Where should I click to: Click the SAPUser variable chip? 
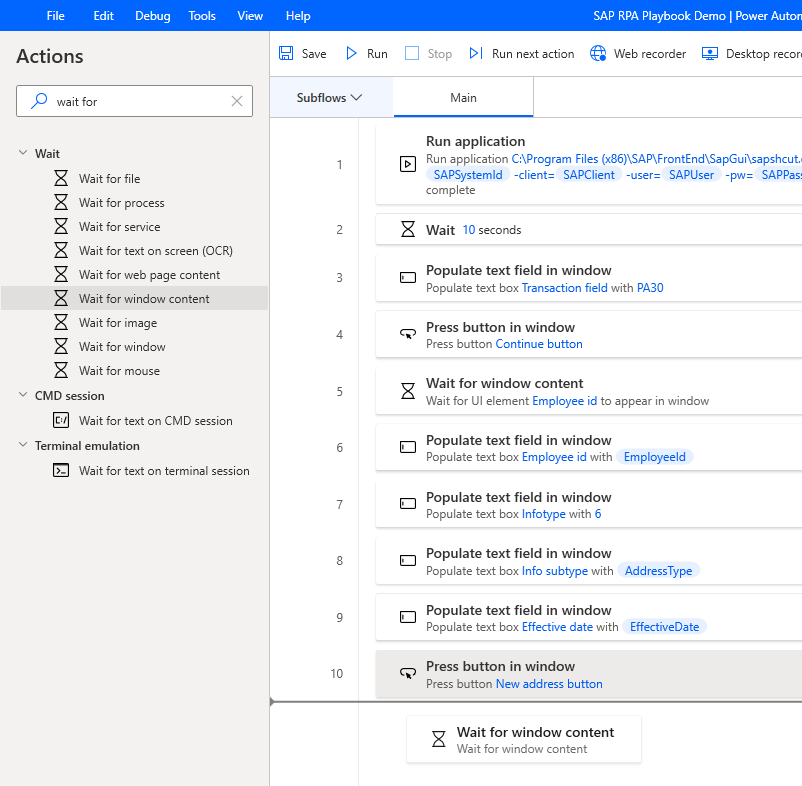click(691, 175)
